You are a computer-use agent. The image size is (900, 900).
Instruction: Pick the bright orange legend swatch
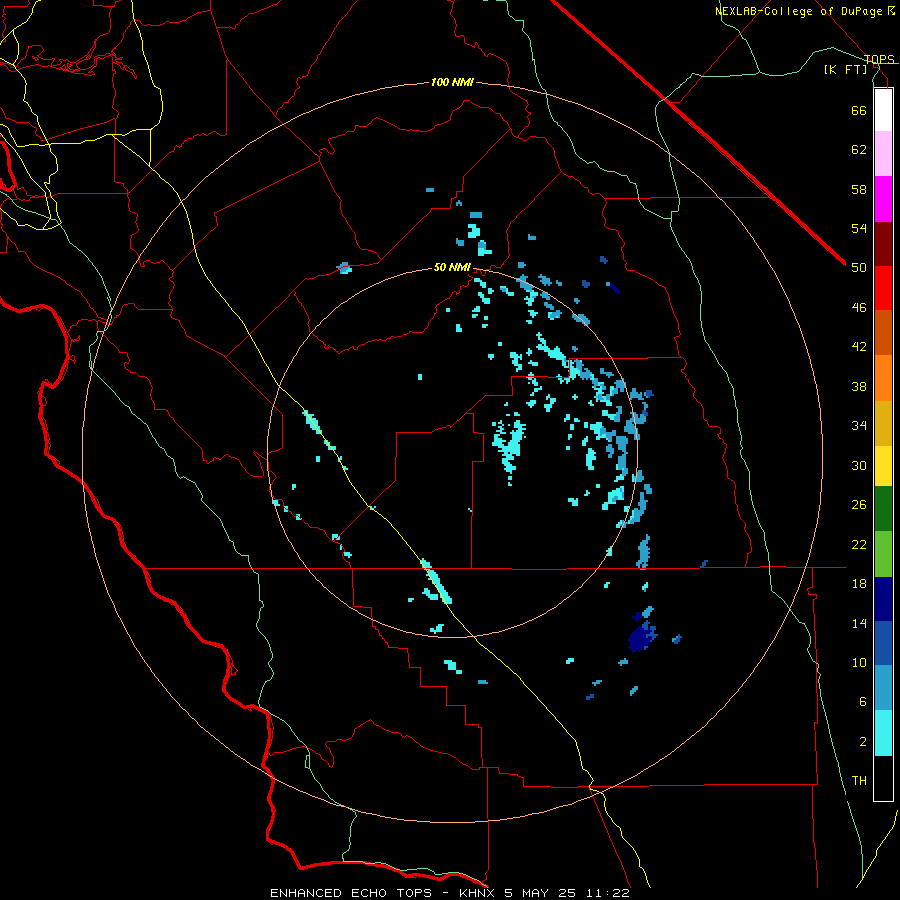point(883,378)
